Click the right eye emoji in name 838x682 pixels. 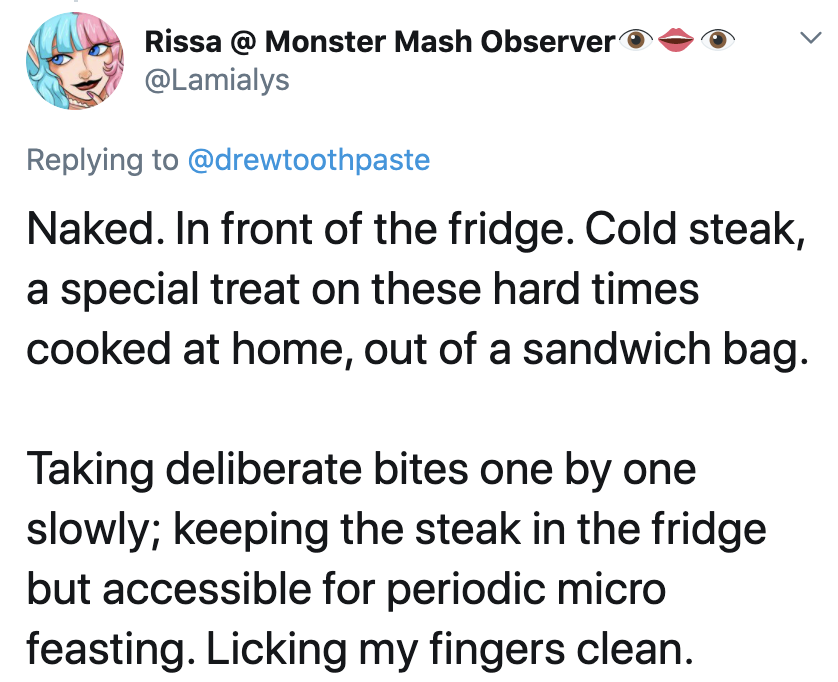[x=717, y=40]
